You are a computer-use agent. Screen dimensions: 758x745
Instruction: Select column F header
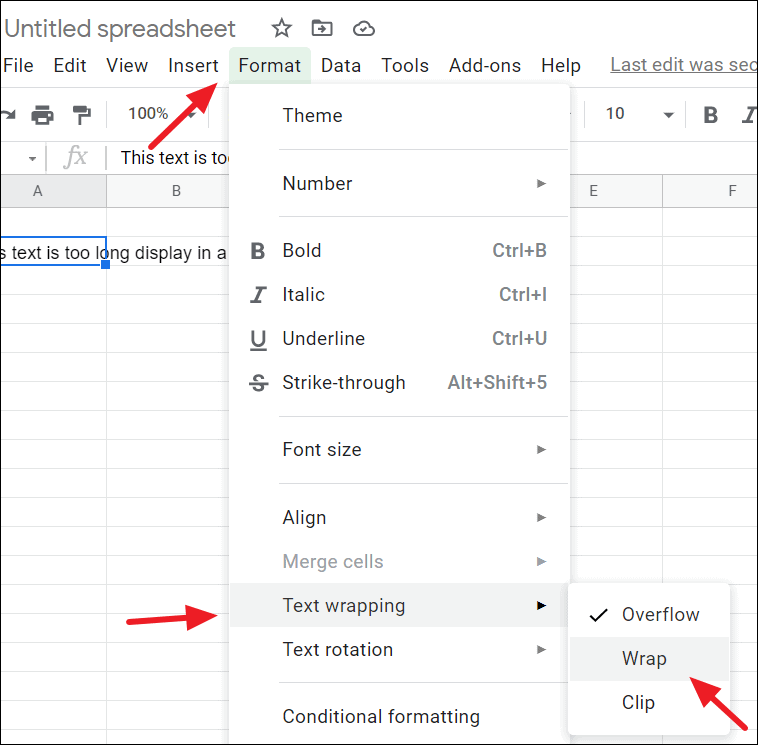click(710, 191)
